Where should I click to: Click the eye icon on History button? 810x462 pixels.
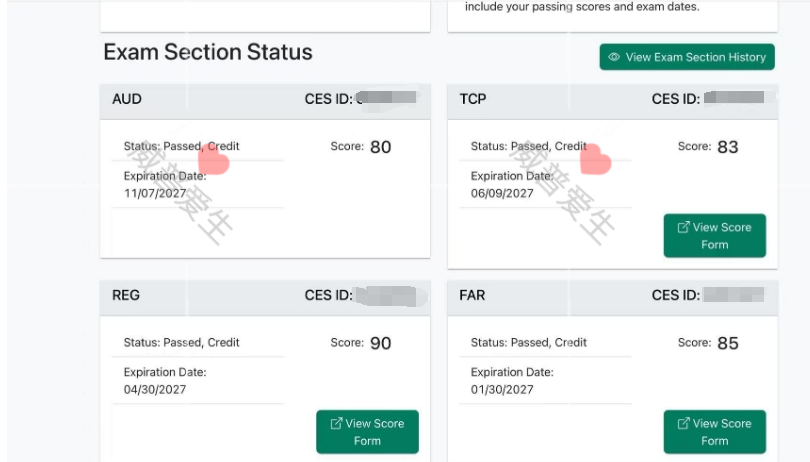click(x=614, y=57)
